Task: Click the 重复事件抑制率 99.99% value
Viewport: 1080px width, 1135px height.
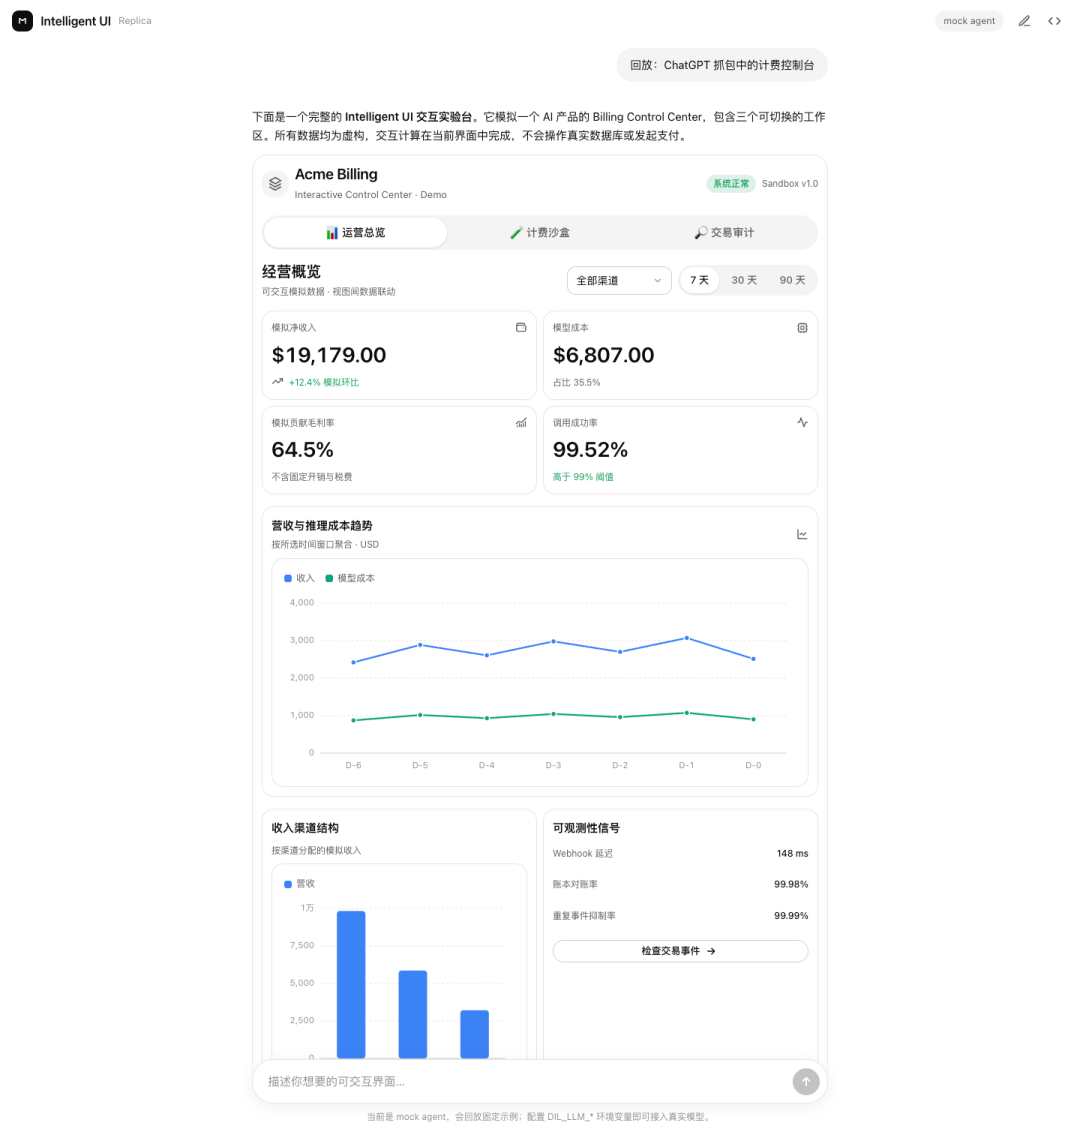Action: [790, 916]
